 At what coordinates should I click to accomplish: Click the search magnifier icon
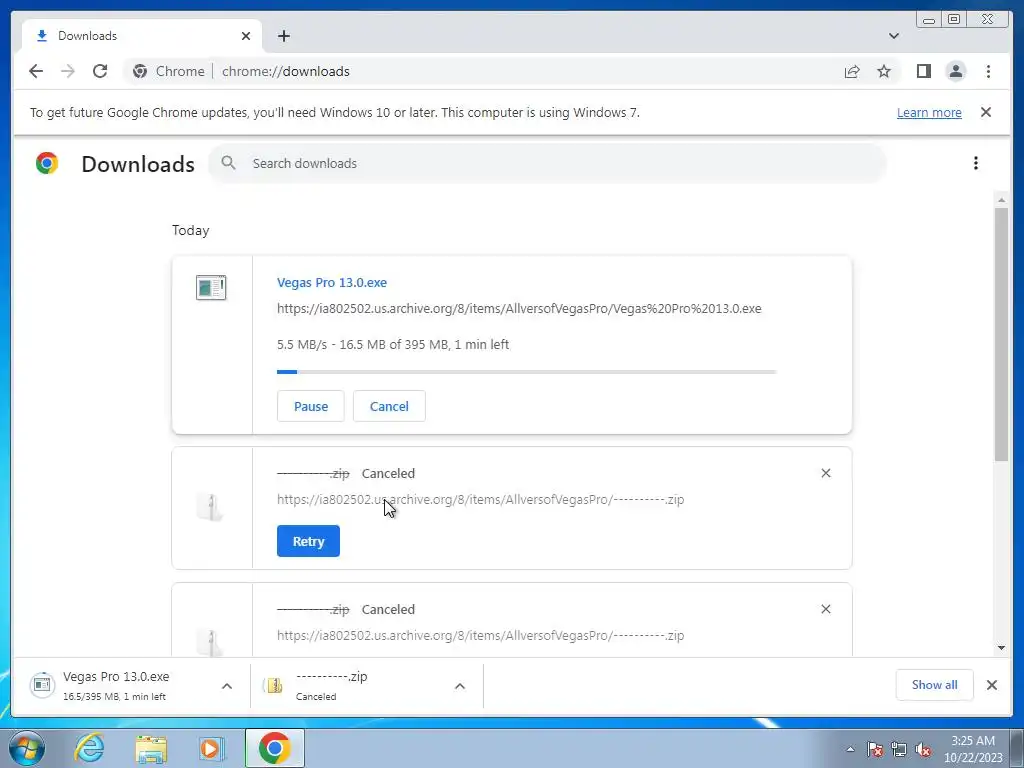[228, 163]
